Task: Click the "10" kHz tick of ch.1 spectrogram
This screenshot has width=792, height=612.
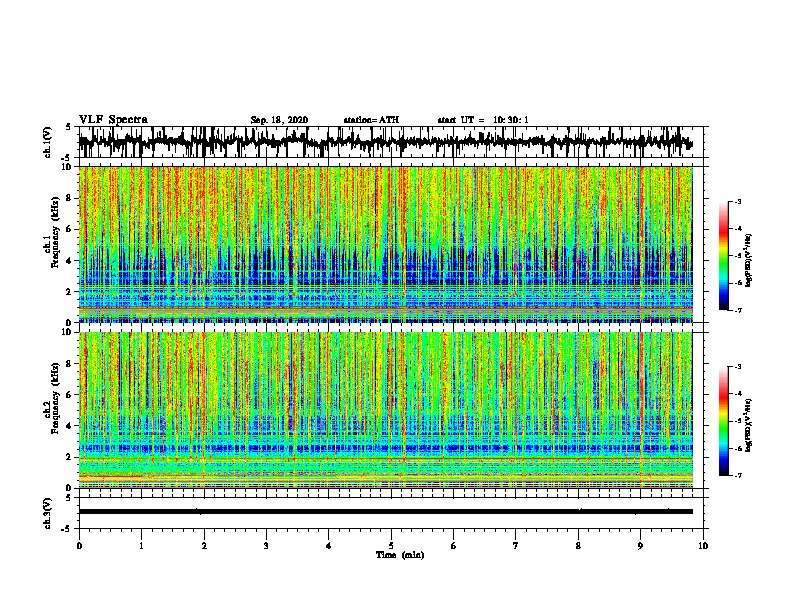Action: point(68,167)
